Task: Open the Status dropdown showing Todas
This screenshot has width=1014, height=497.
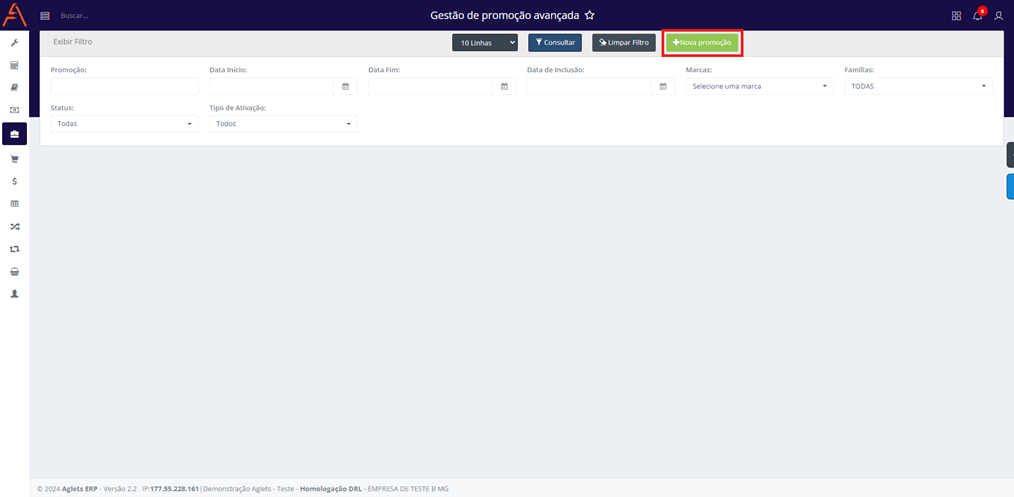Action: pyautogui.click(x=124, y=124)
